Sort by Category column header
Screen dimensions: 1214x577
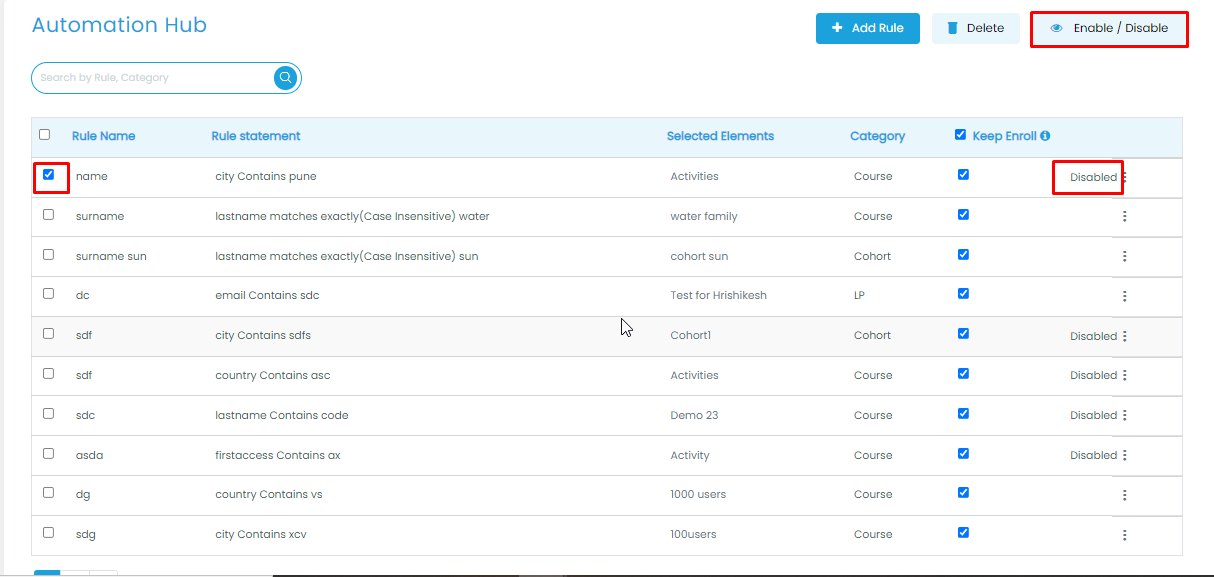(877, 136)
